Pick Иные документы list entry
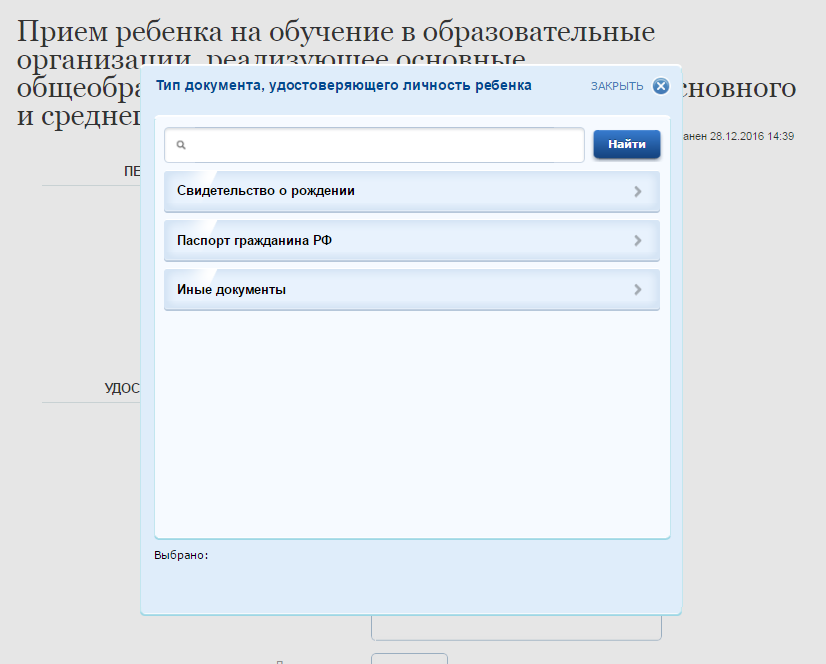This screenshot has width=826, height=664. click(231, 290)
